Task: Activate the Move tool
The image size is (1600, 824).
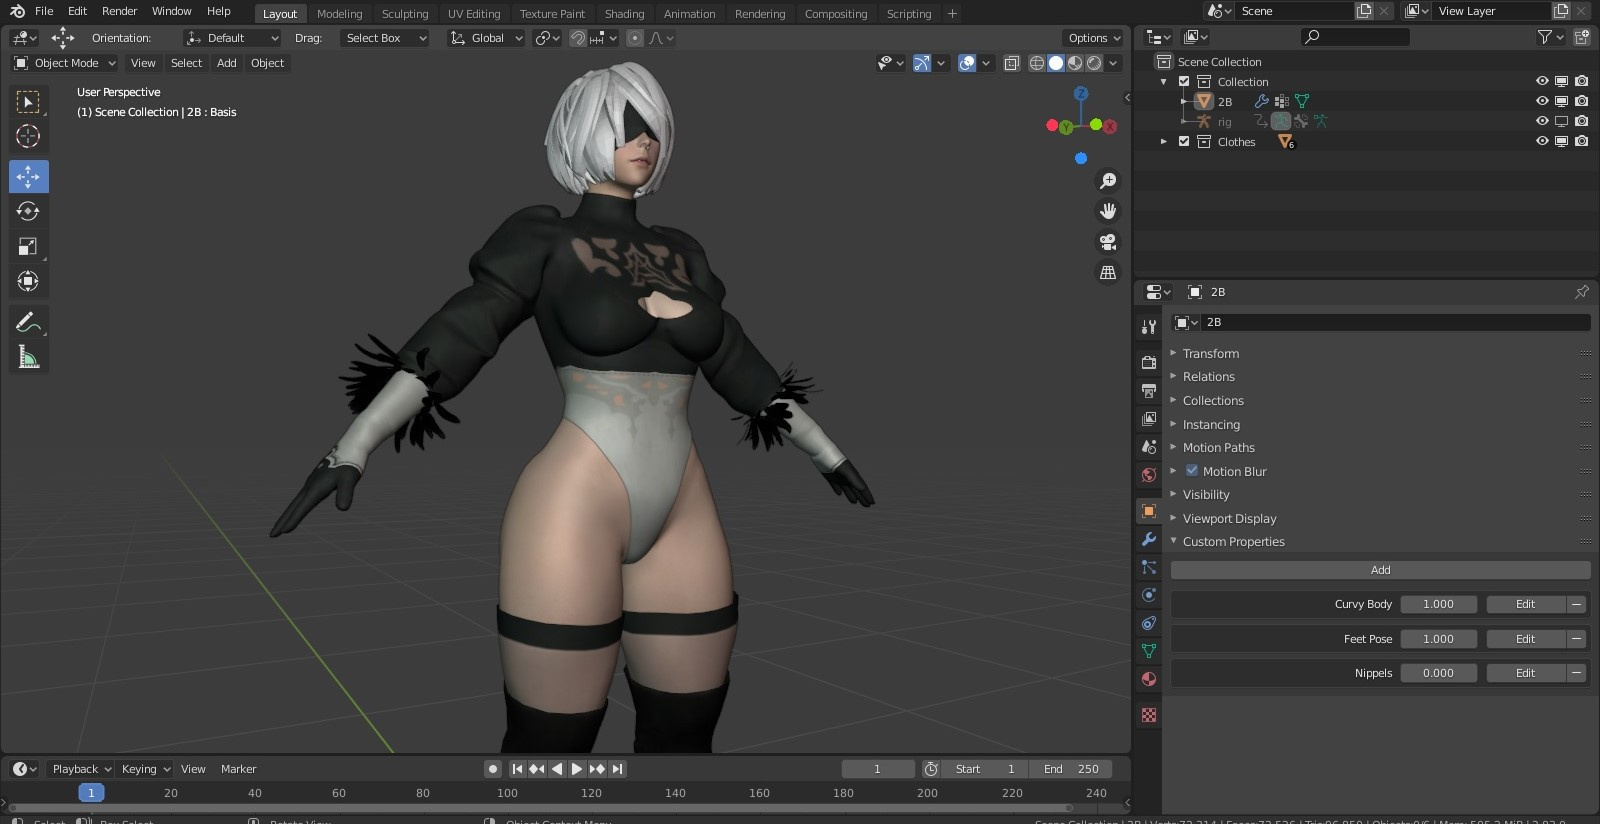Action: 28,177
